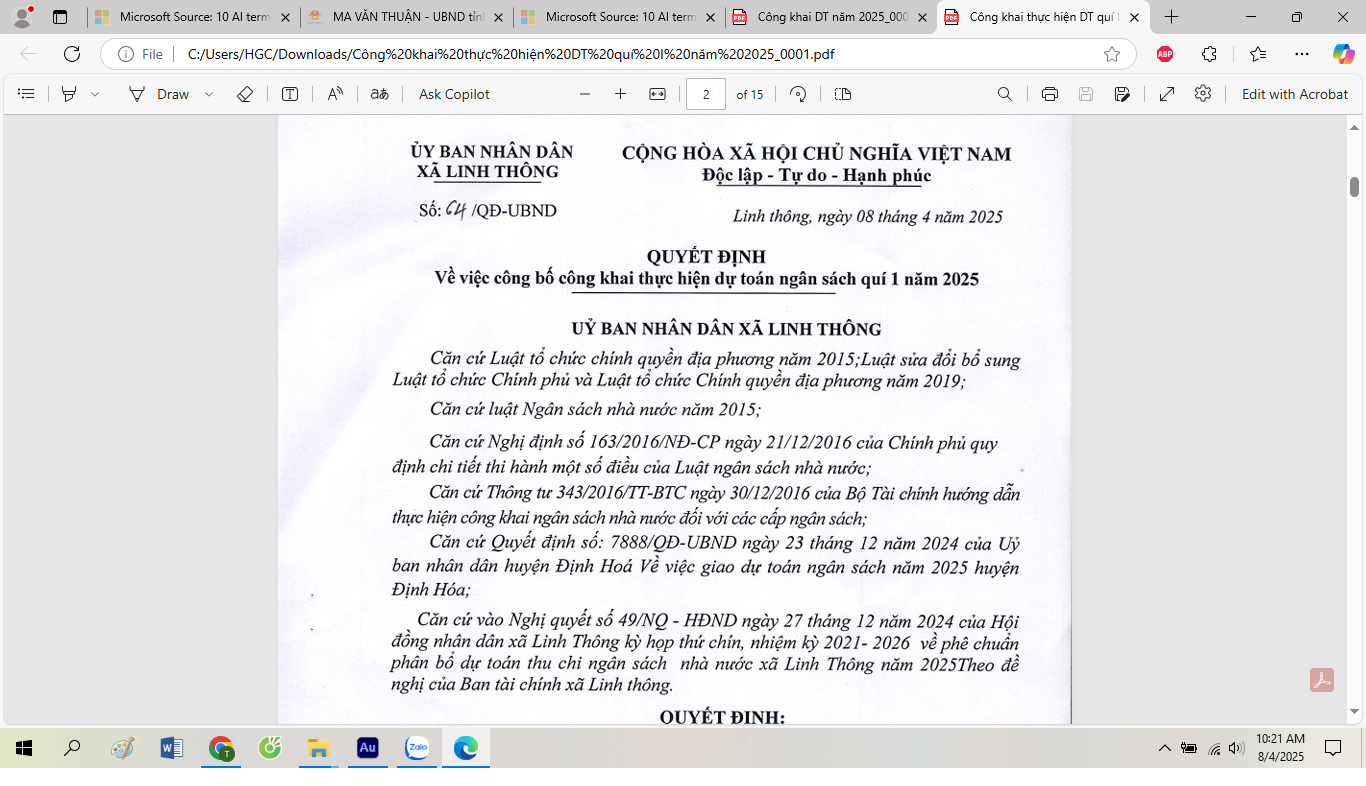Rotate the PDF page

[798, 94]
